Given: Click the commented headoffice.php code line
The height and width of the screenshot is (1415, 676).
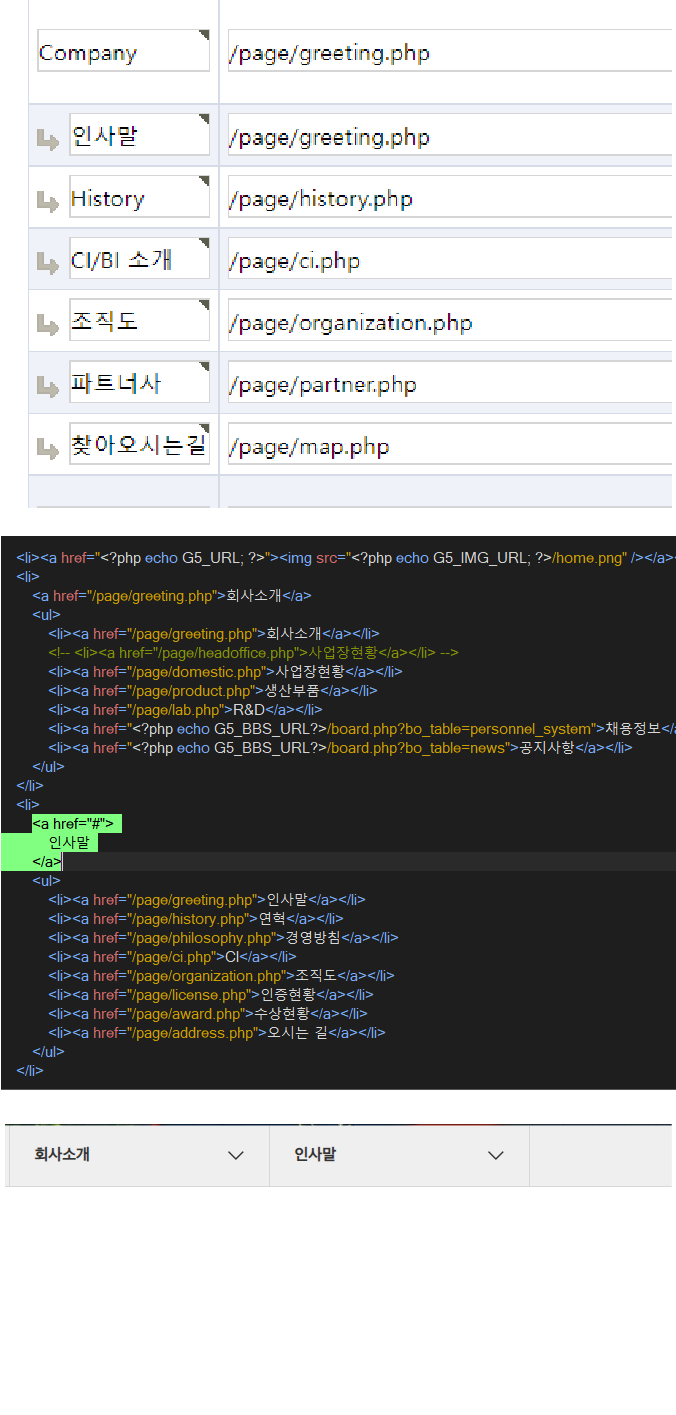Looking at the screenshot, I should [253, 653].
